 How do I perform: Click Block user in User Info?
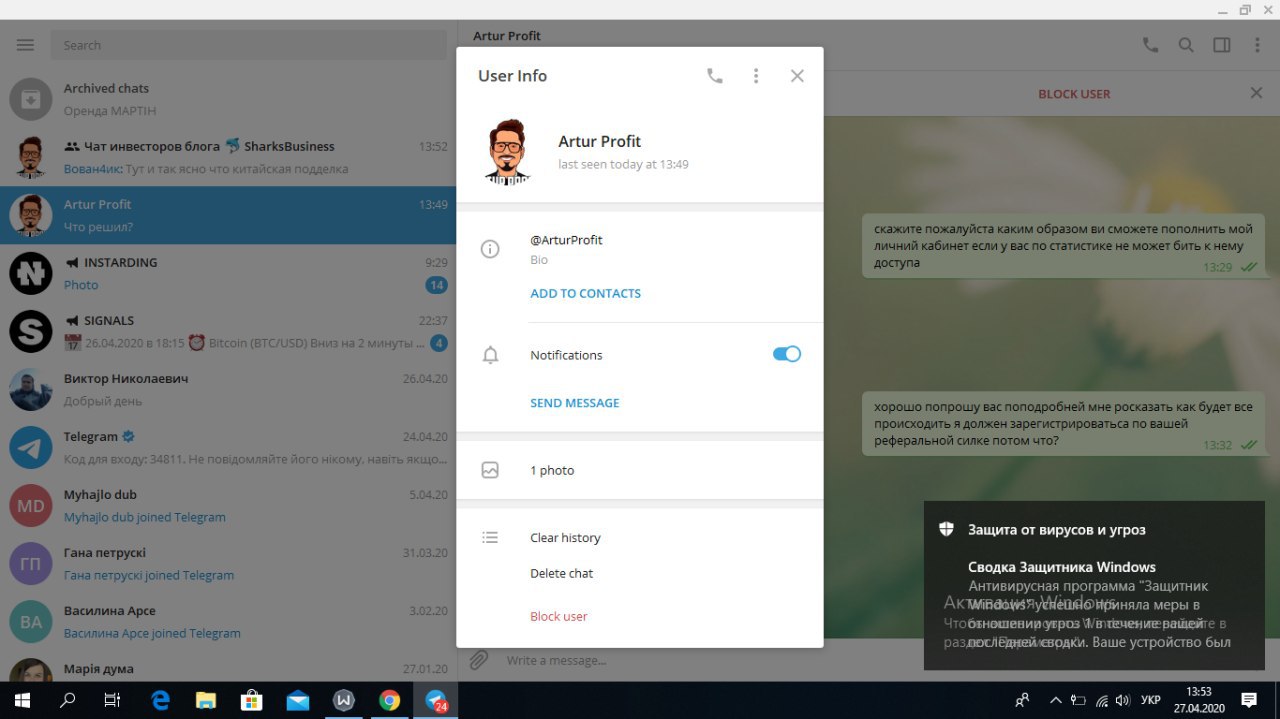[558, 616]
